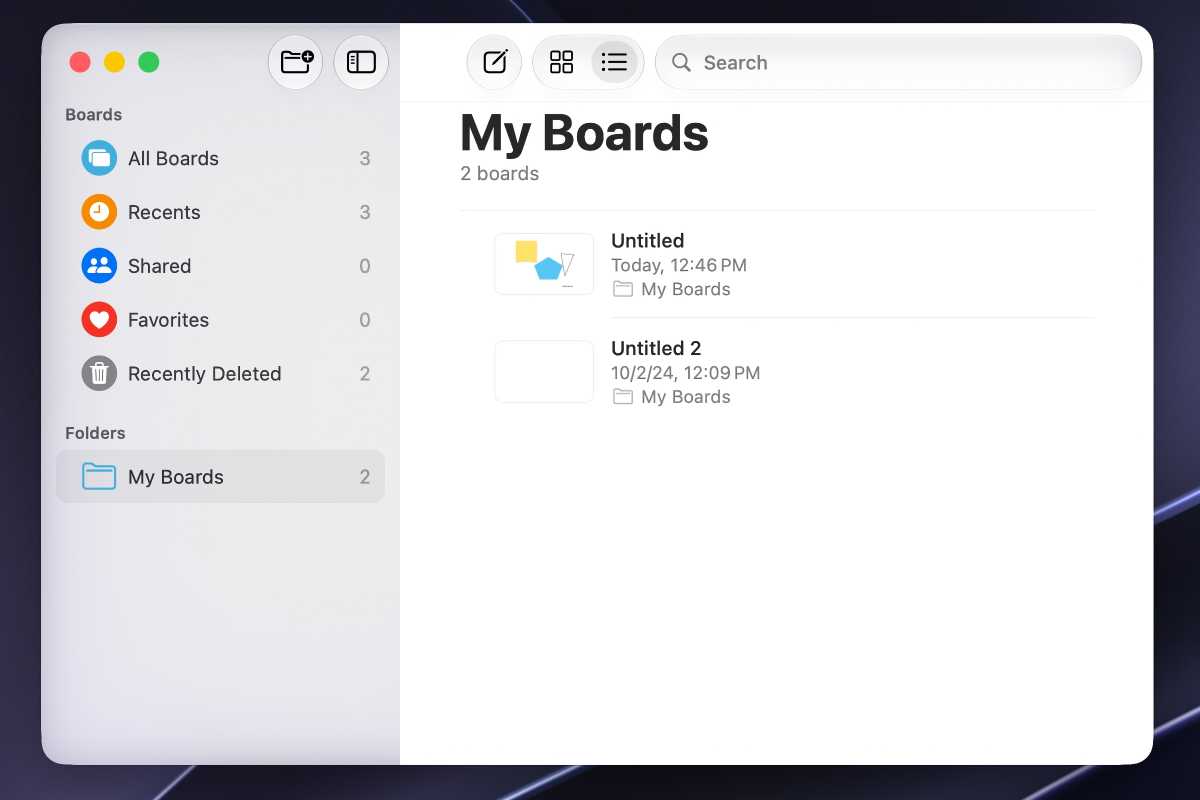Click the folder icon under Untitled

623,289
